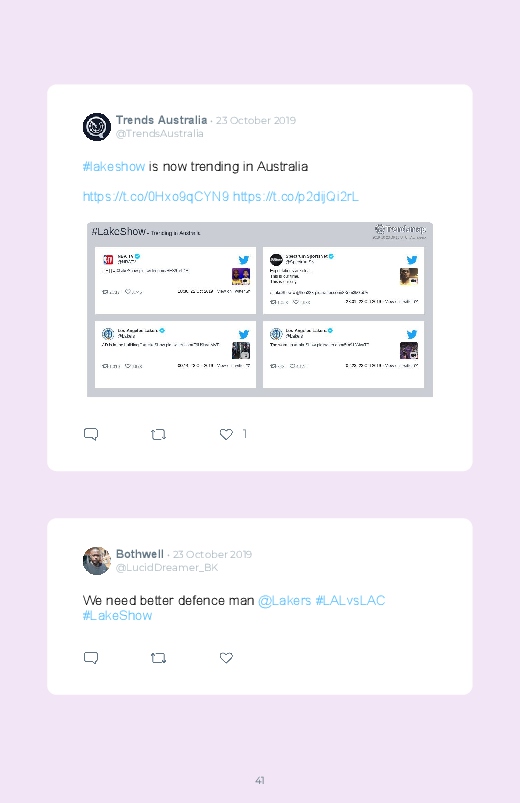The image size is (520, 803).
Task: Click the @TrendsAustralia handle
Action: [159, 133]
